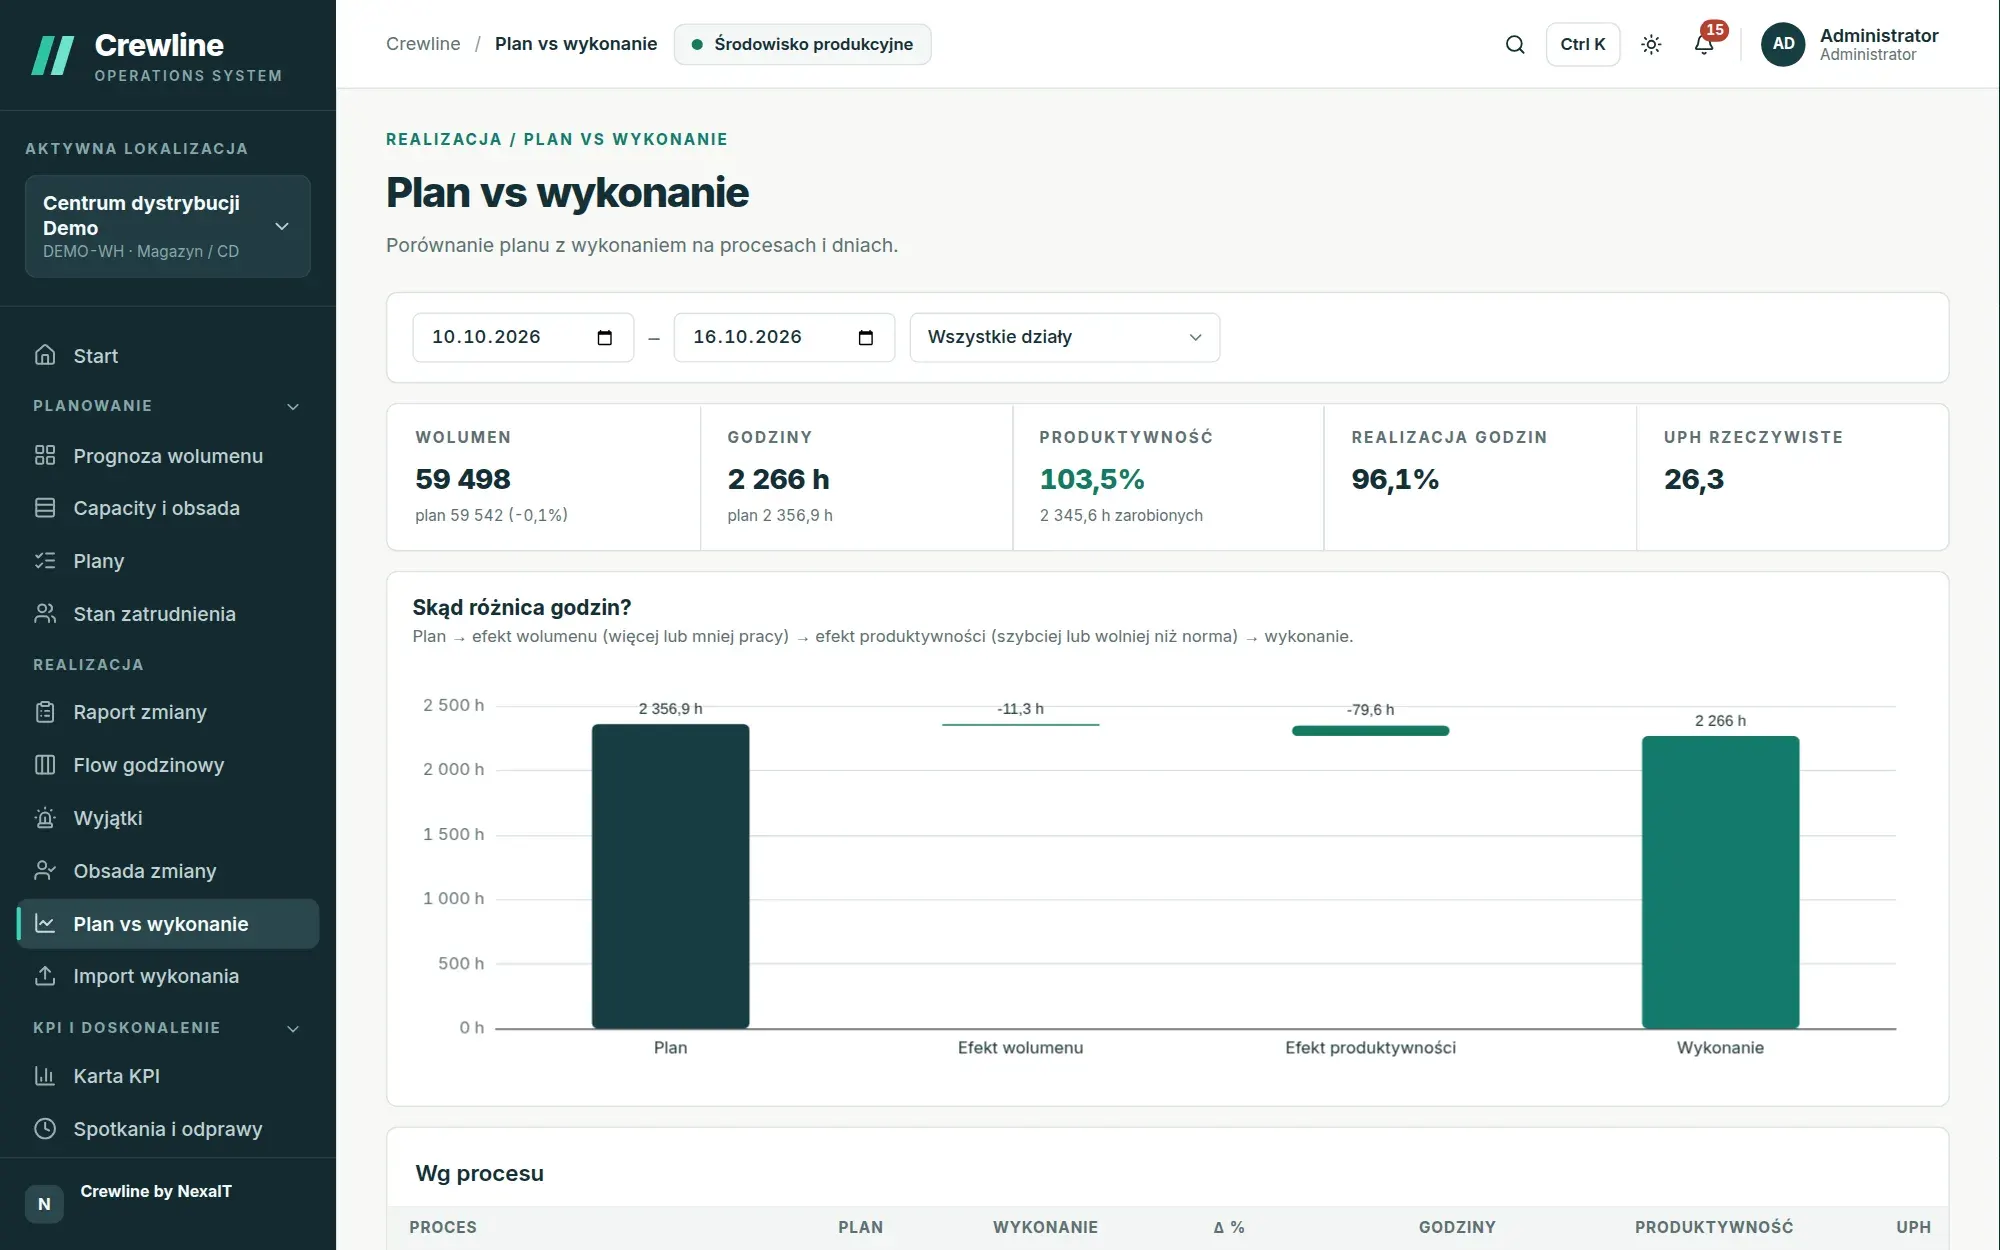Click Crewline by NexaIT footer link
The image size is (2000, 1250).
click(156, 1191)
